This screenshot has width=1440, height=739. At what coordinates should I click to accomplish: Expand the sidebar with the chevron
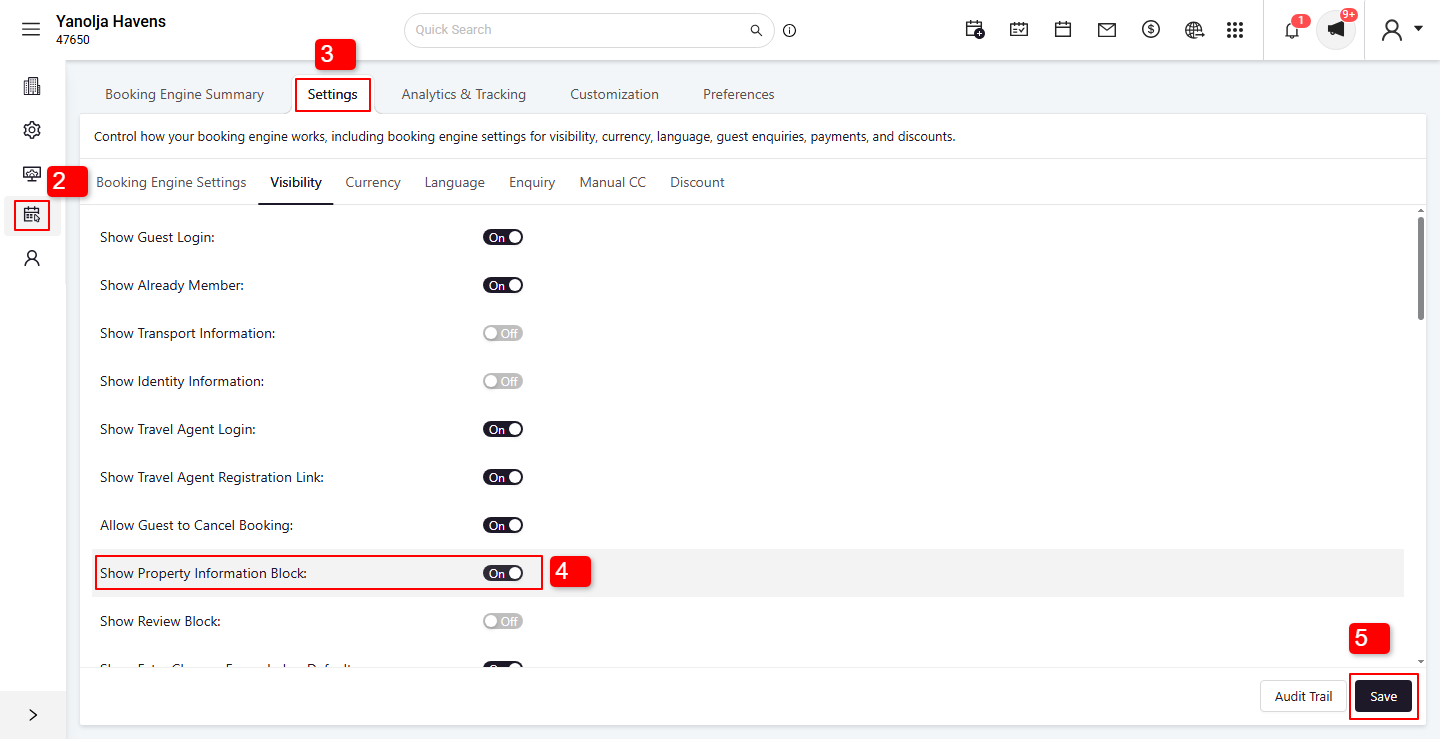(x=33, y=715)
